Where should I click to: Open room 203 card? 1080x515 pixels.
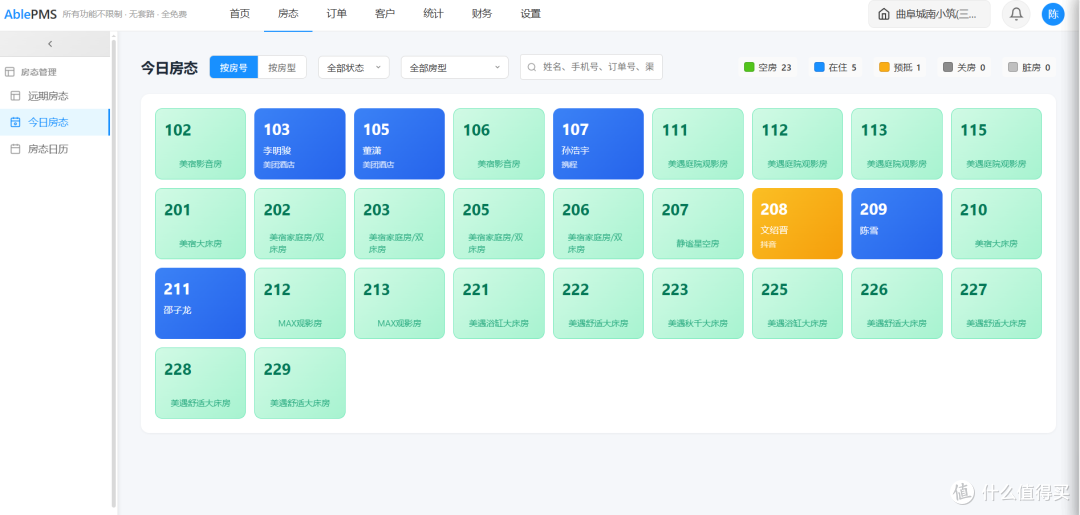(x=399, y=224)
